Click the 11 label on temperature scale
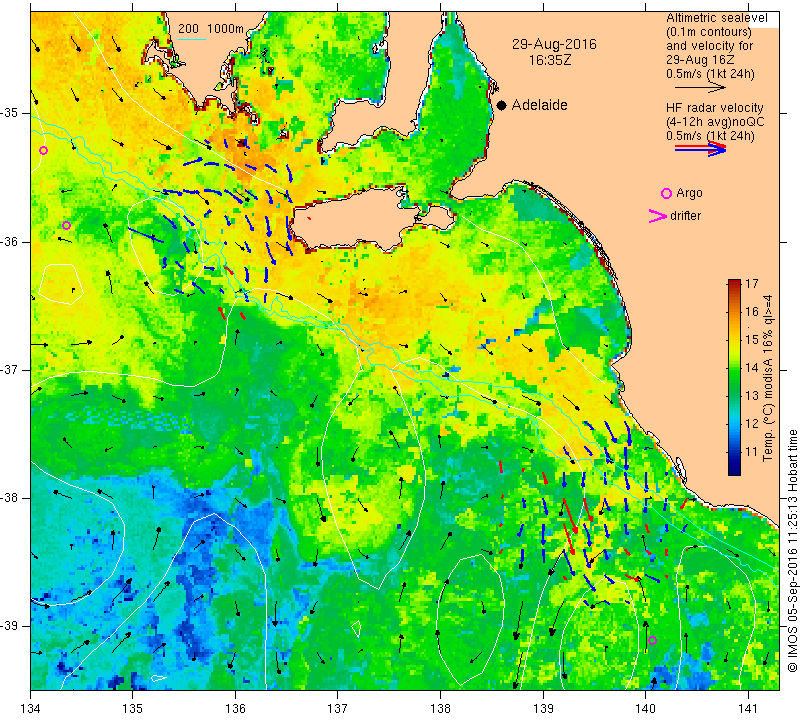800x720 pixels. point(752,451)
